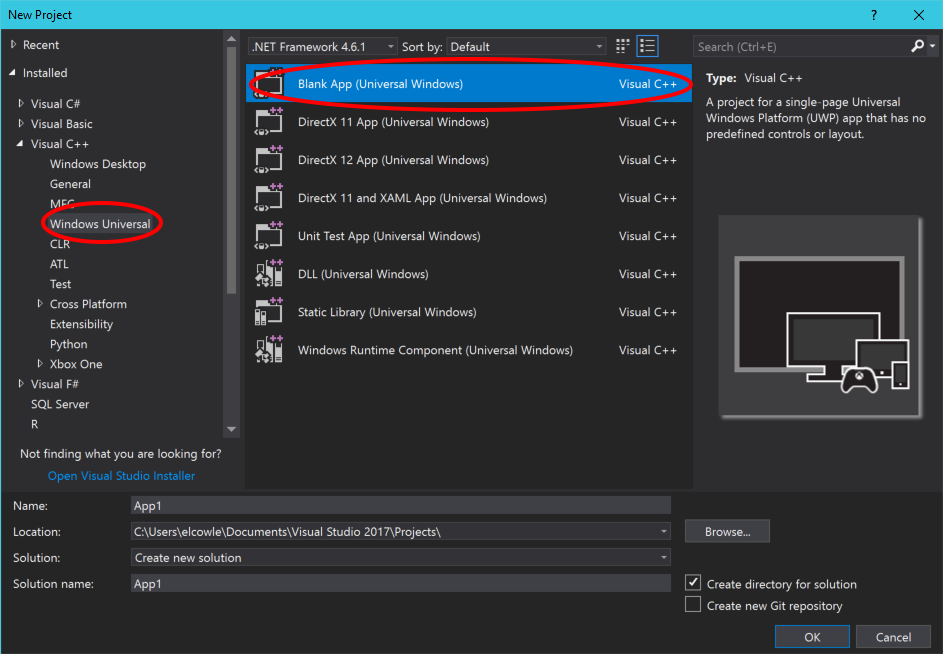Click the DLL (Universal Windows) template icon
The width and height of the screenshot is (943, 654).
click(268, 274)
